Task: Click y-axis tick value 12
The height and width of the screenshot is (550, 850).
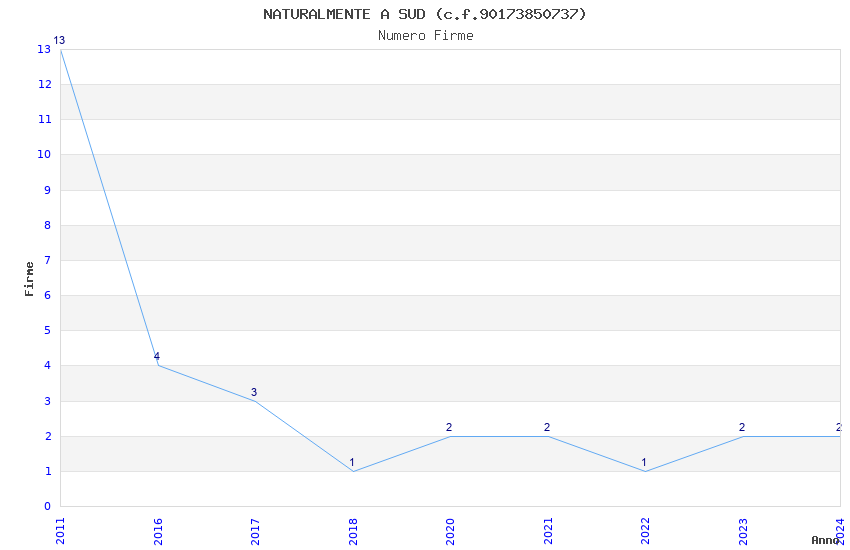Action: 44,84
